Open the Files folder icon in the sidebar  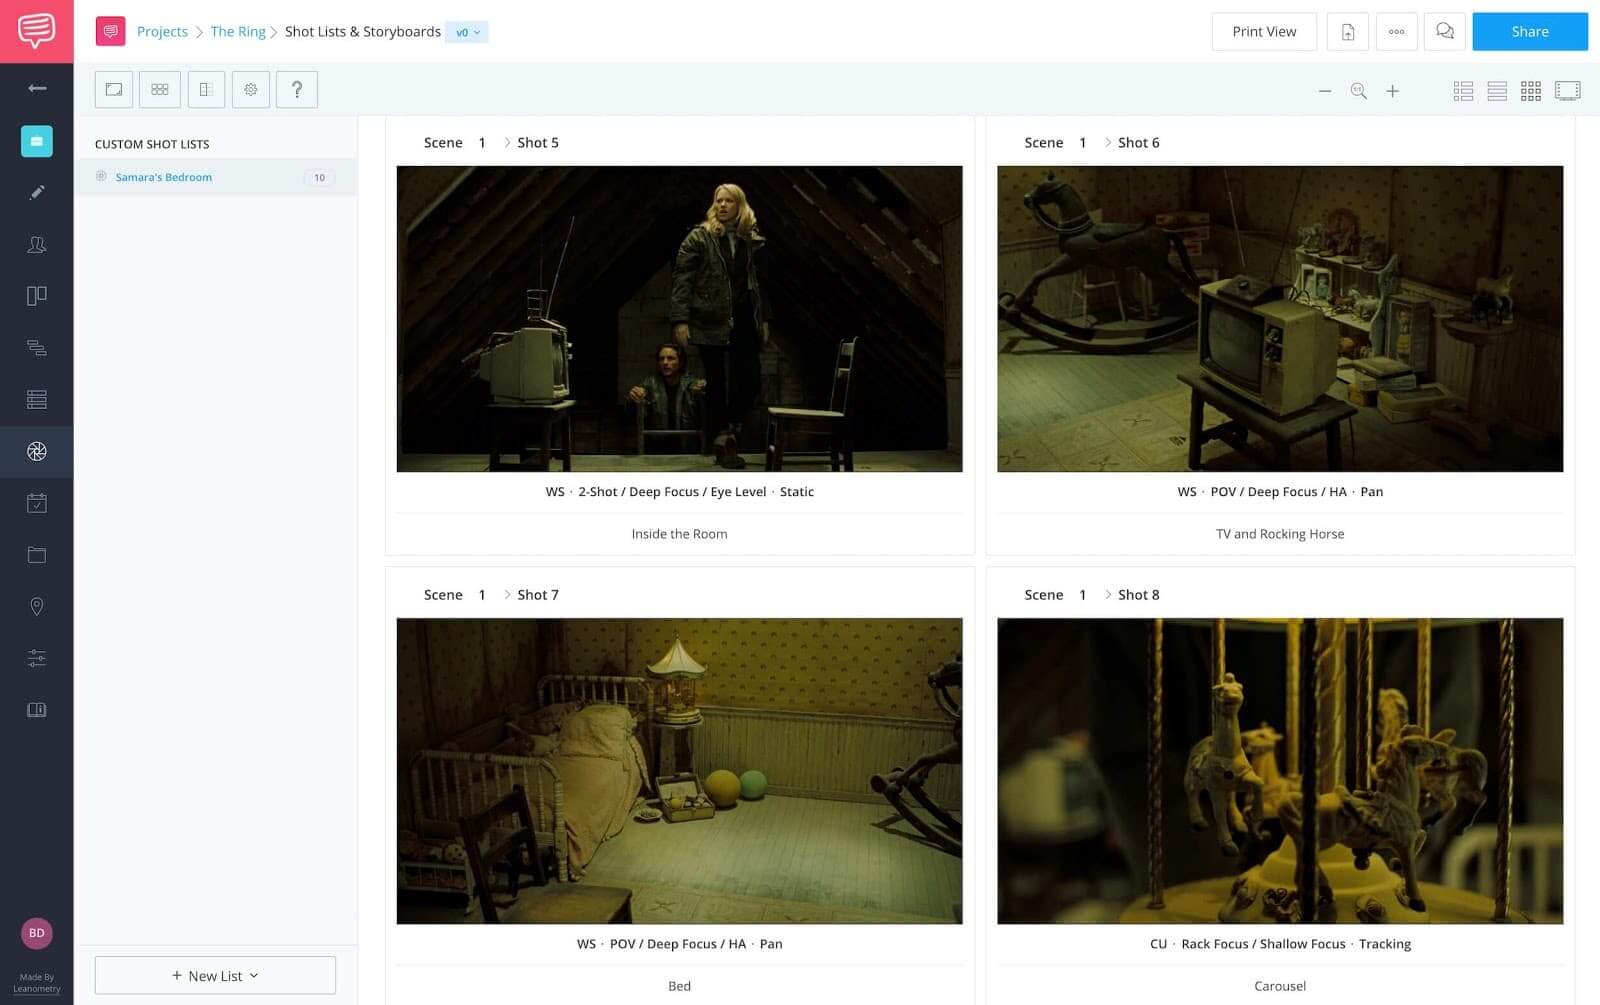point(37,555)
